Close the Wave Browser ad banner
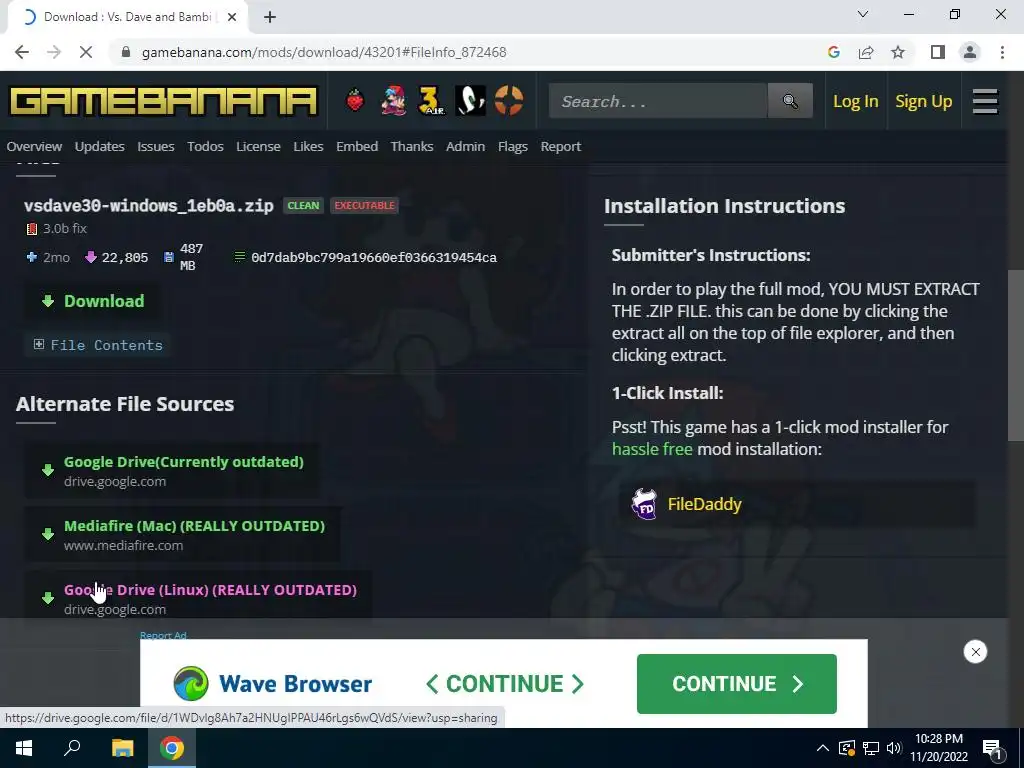The height and width of the screenshot is (768, 1024). (975, 652)
